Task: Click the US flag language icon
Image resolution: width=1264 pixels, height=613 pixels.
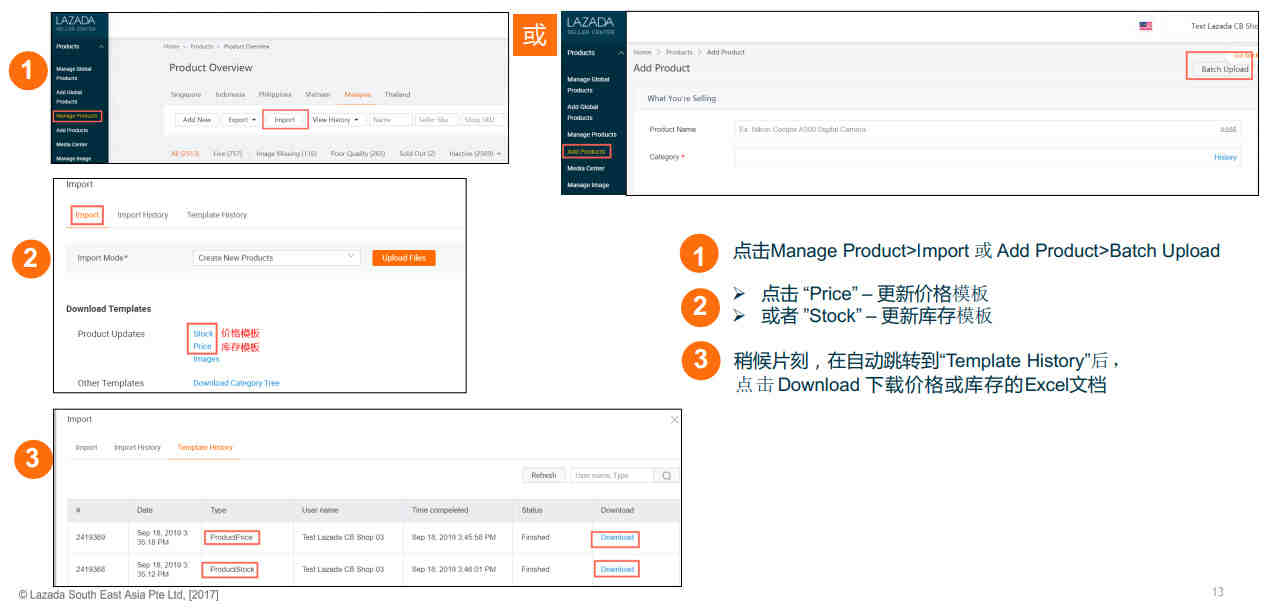Action: coord(1145,26)
